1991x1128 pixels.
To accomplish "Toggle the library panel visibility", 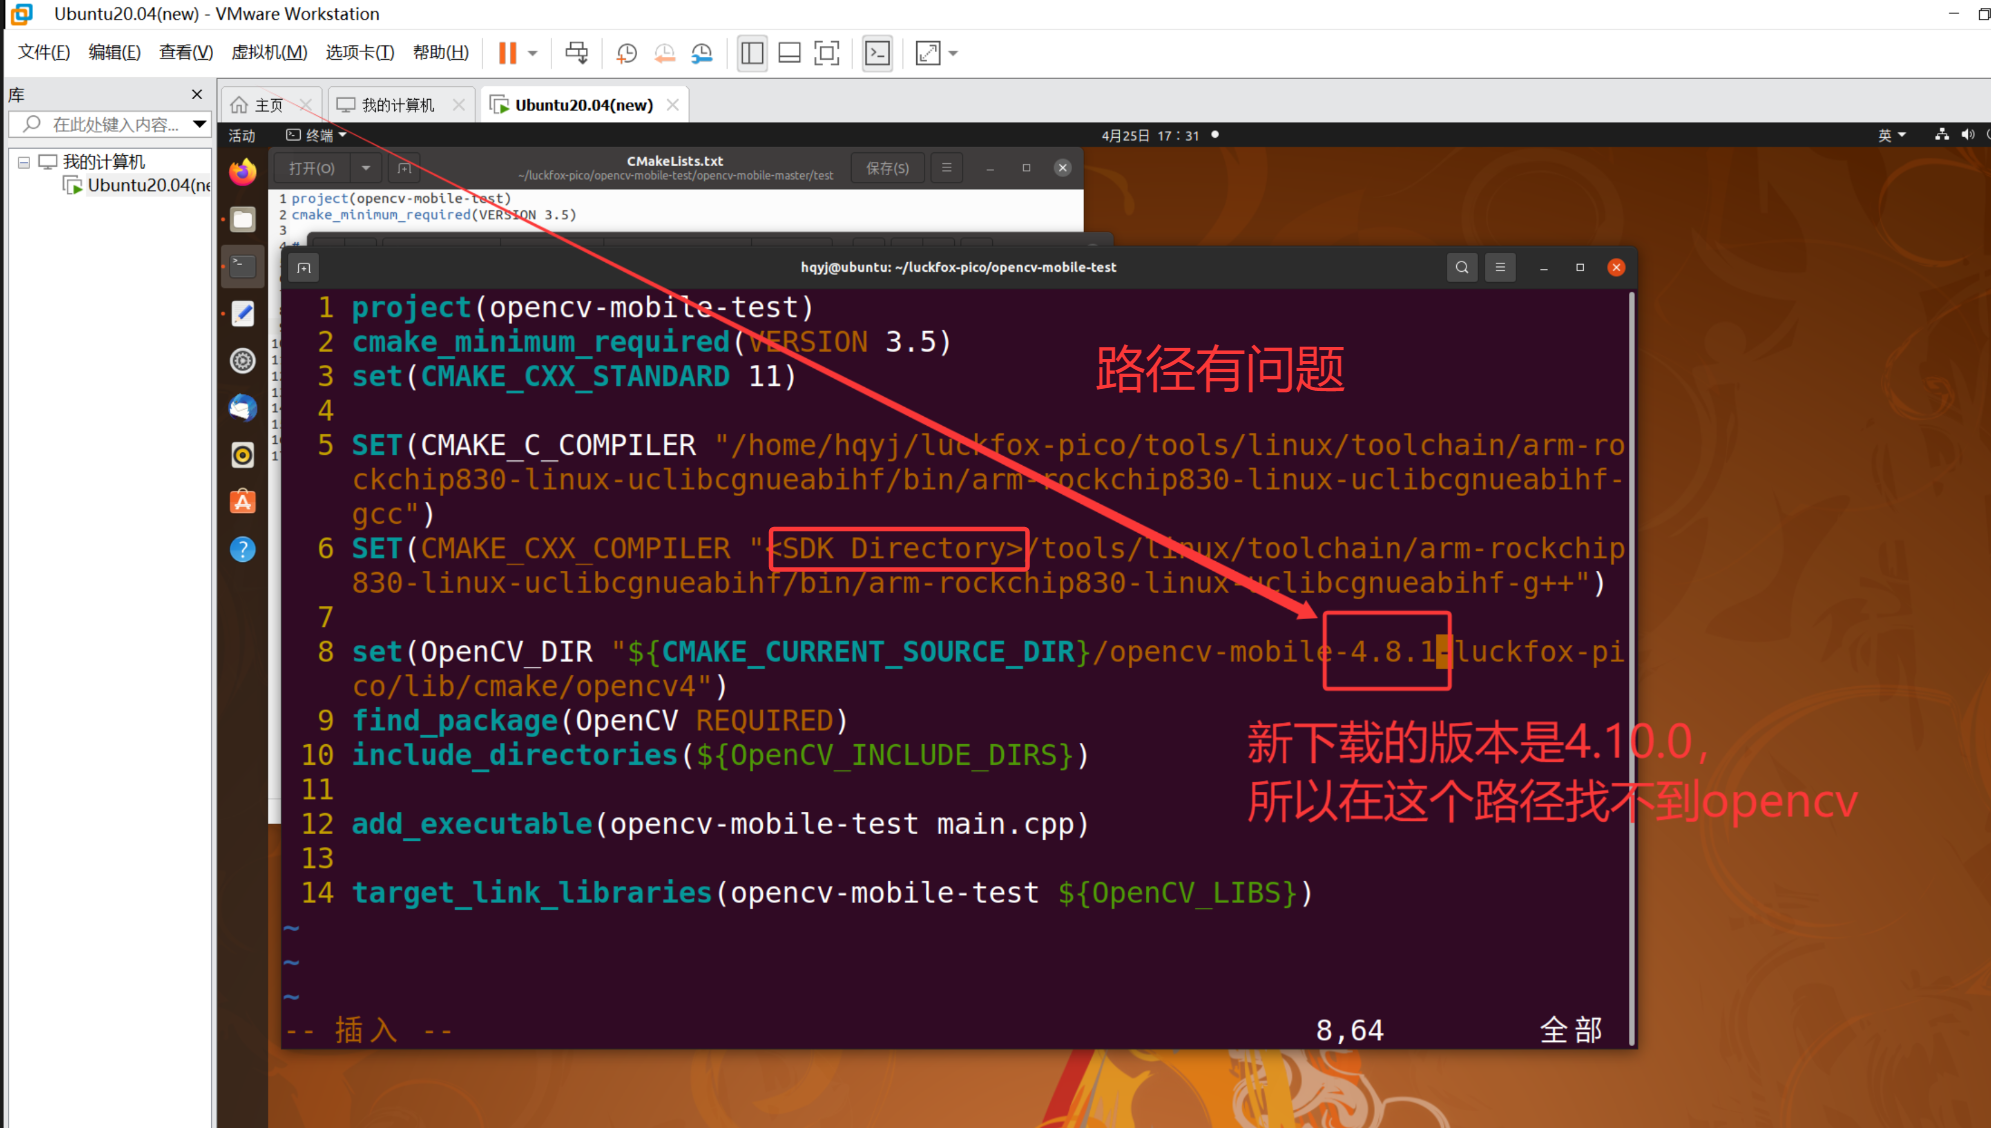I will point(752,52).
